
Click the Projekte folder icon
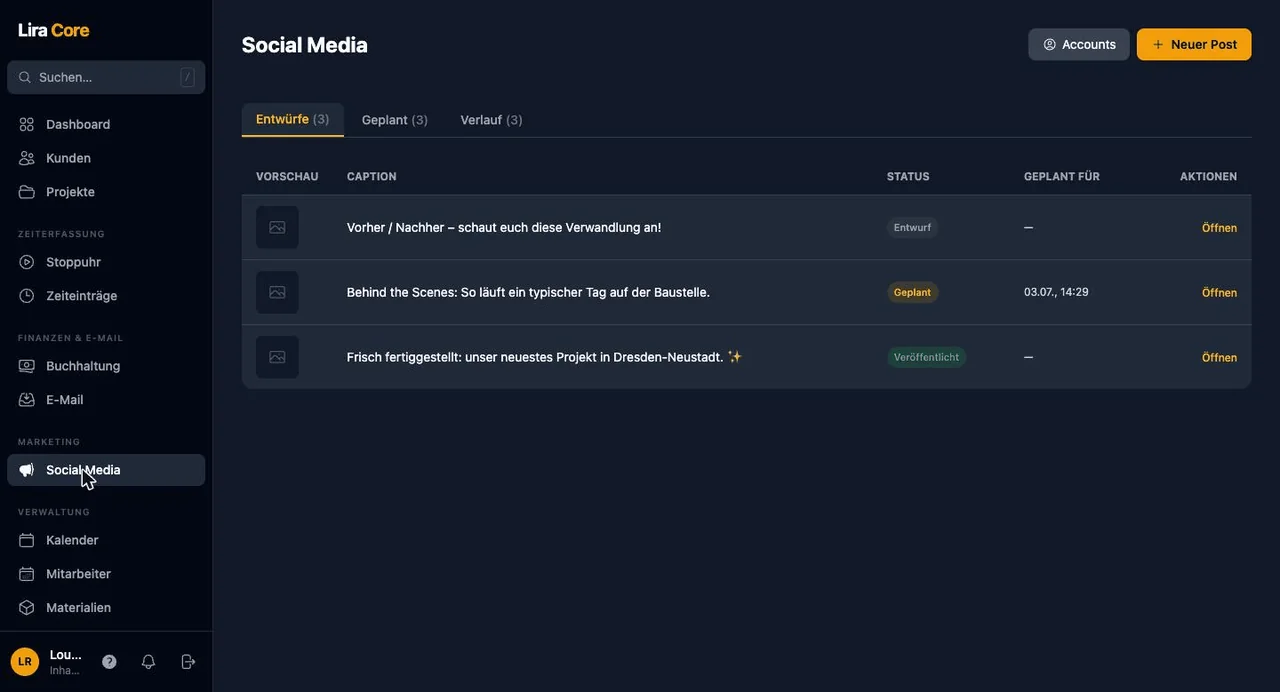[x=27, y=192]
